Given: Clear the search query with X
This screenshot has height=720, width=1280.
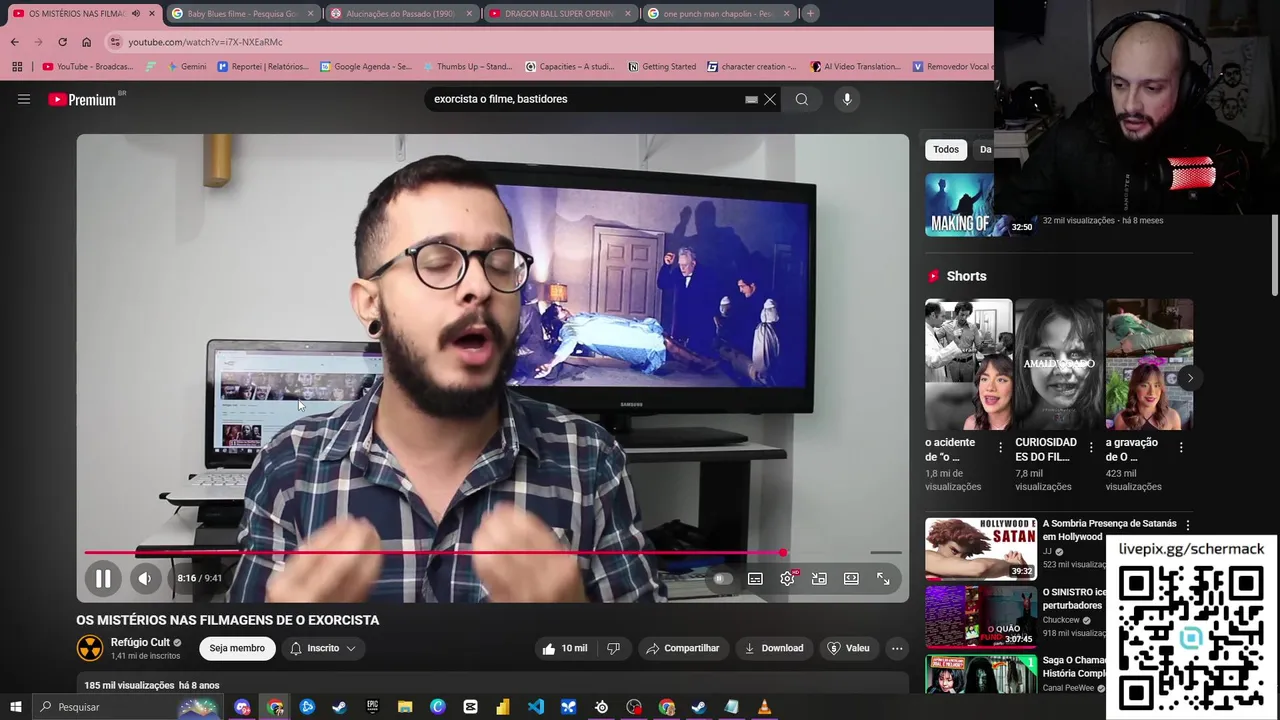Looking at the screenshot, I should coord(770,99).
